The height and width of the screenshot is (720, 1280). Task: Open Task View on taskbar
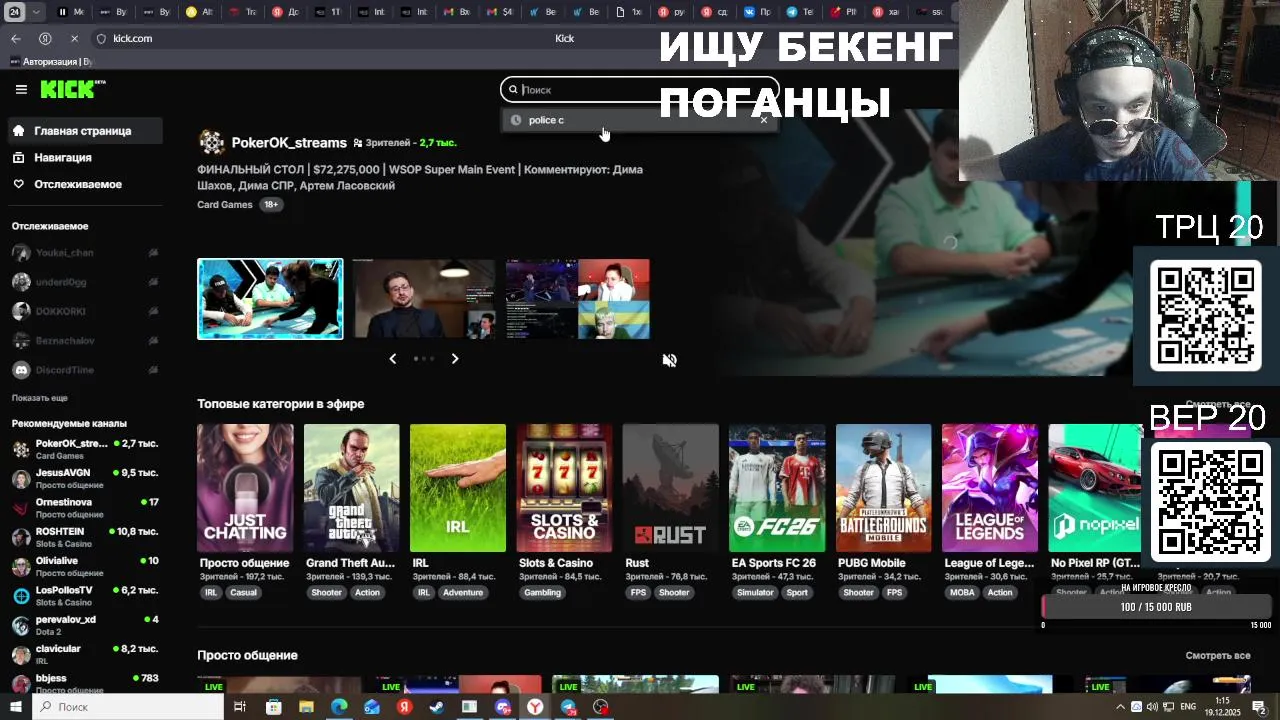240,707
